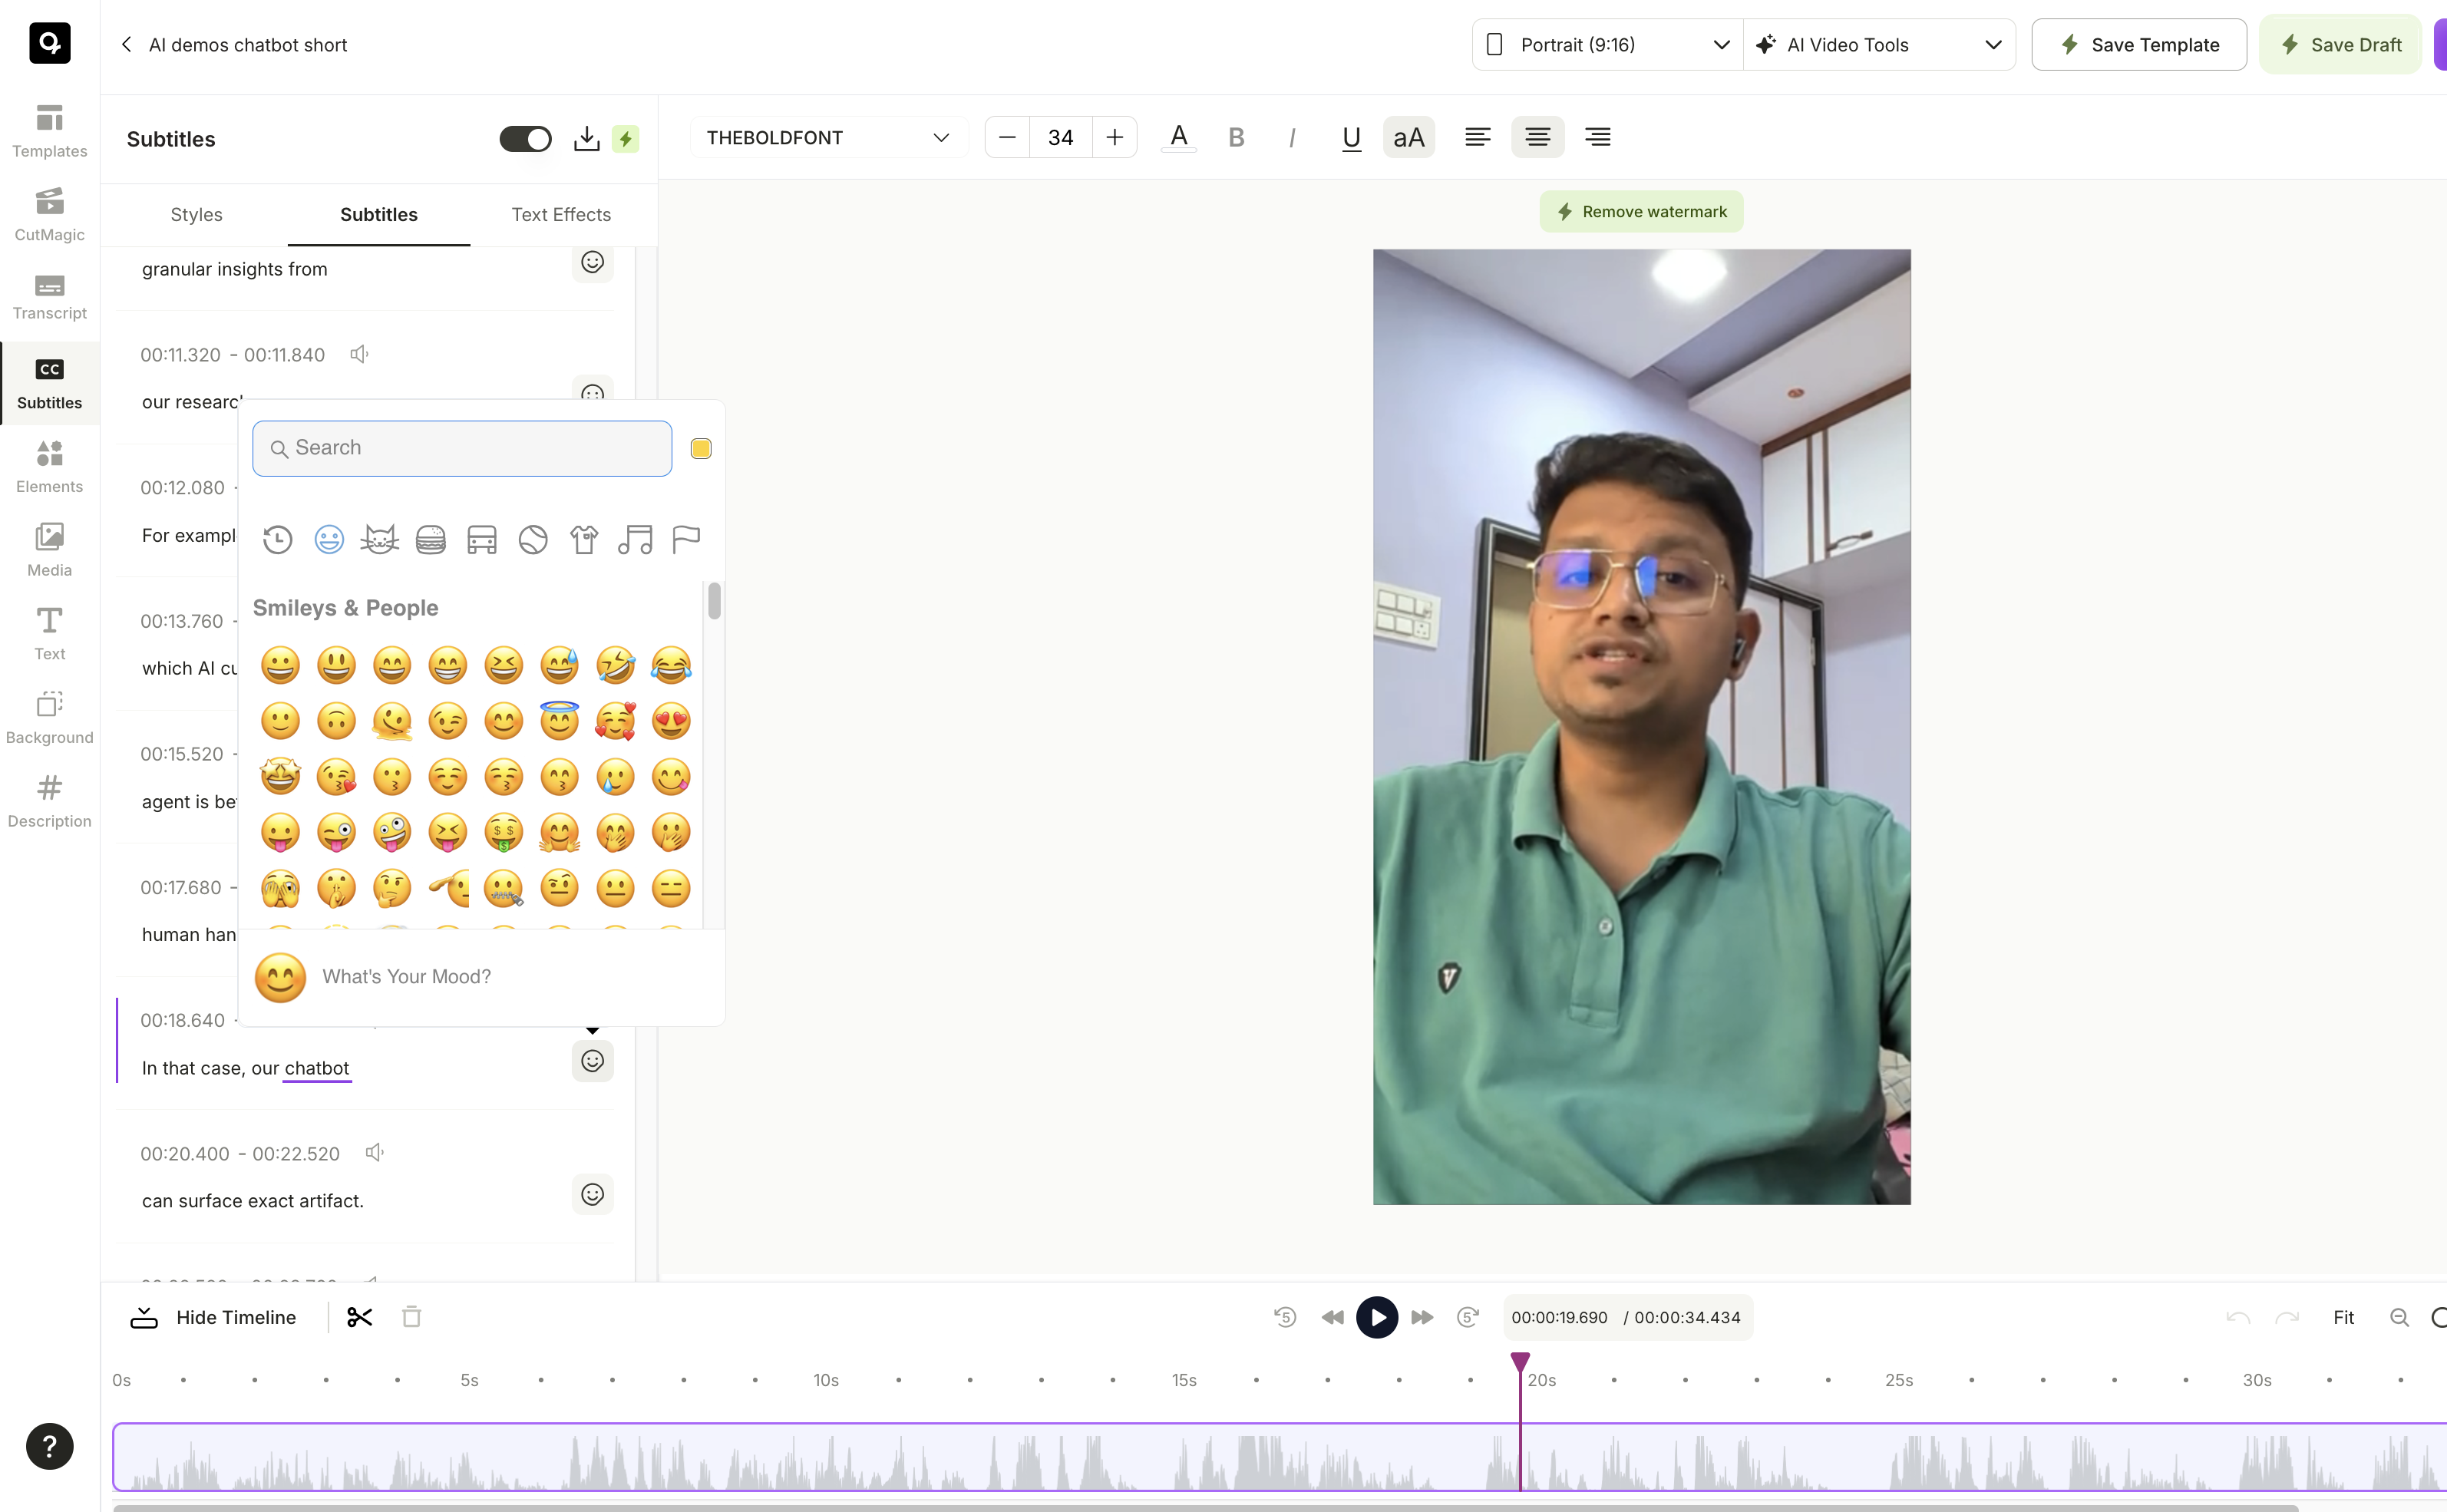Screen dimensions: 2447x1512
Task: Toggle underline text formatting
Action: [1351, 137]
